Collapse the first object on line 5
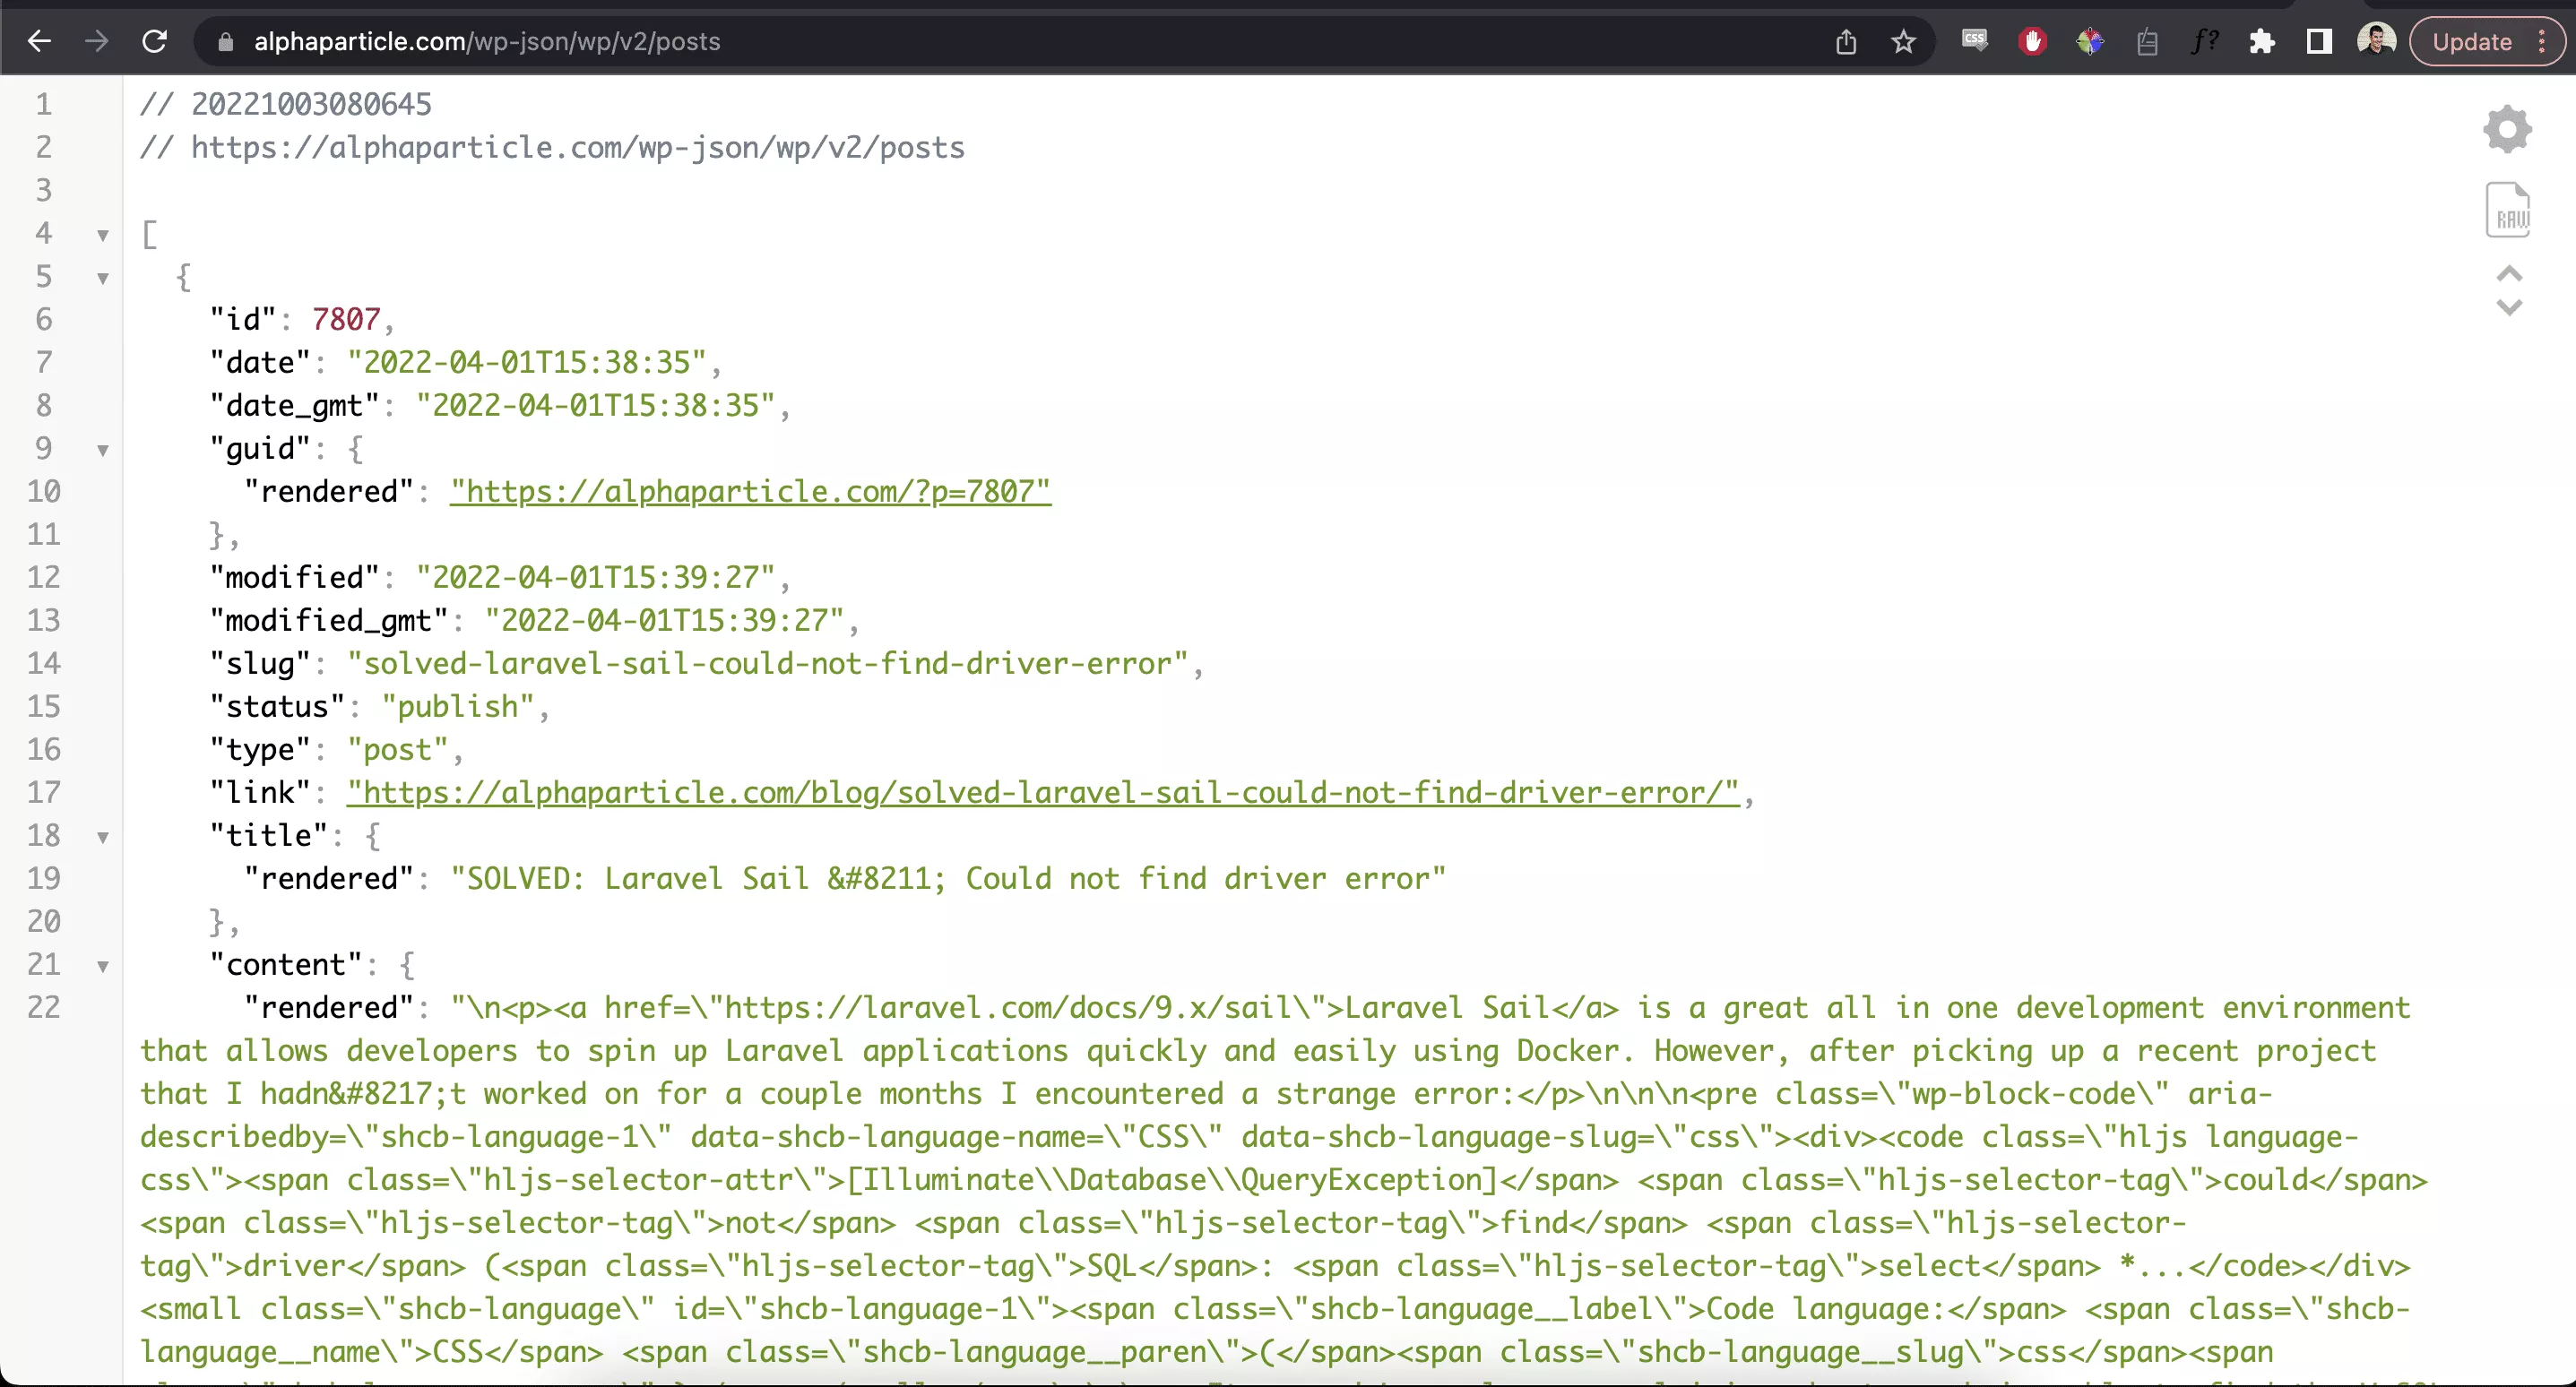The height and width of the screenshot is (1387, 2576). coord(102,279)
